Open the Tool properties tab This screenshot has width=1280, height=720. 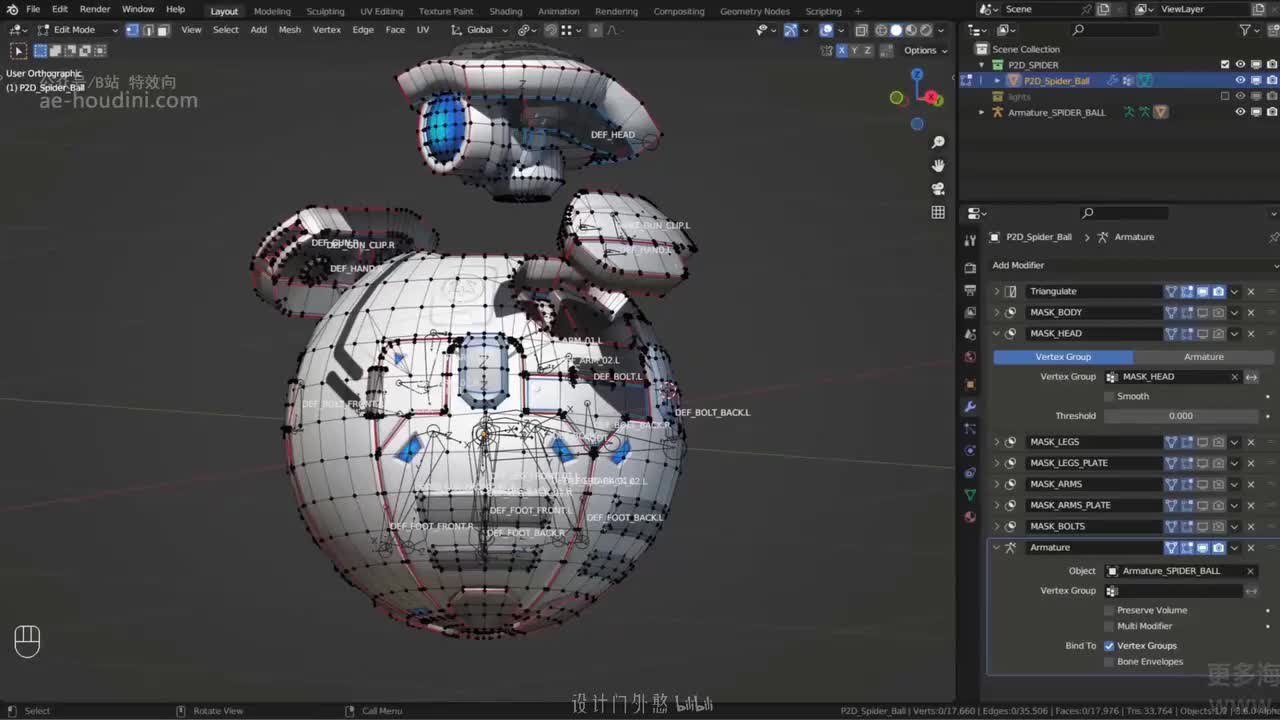click(970, 240)
